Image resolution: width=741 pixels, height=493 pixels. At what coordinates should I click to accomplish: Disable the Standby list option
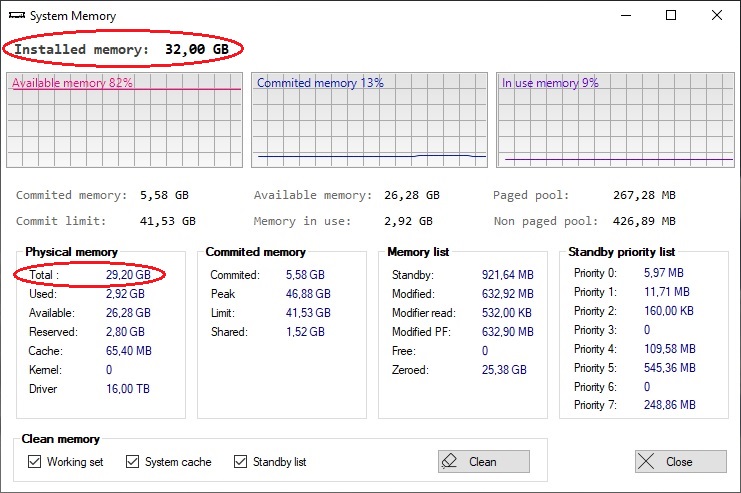tap(240, 462)
